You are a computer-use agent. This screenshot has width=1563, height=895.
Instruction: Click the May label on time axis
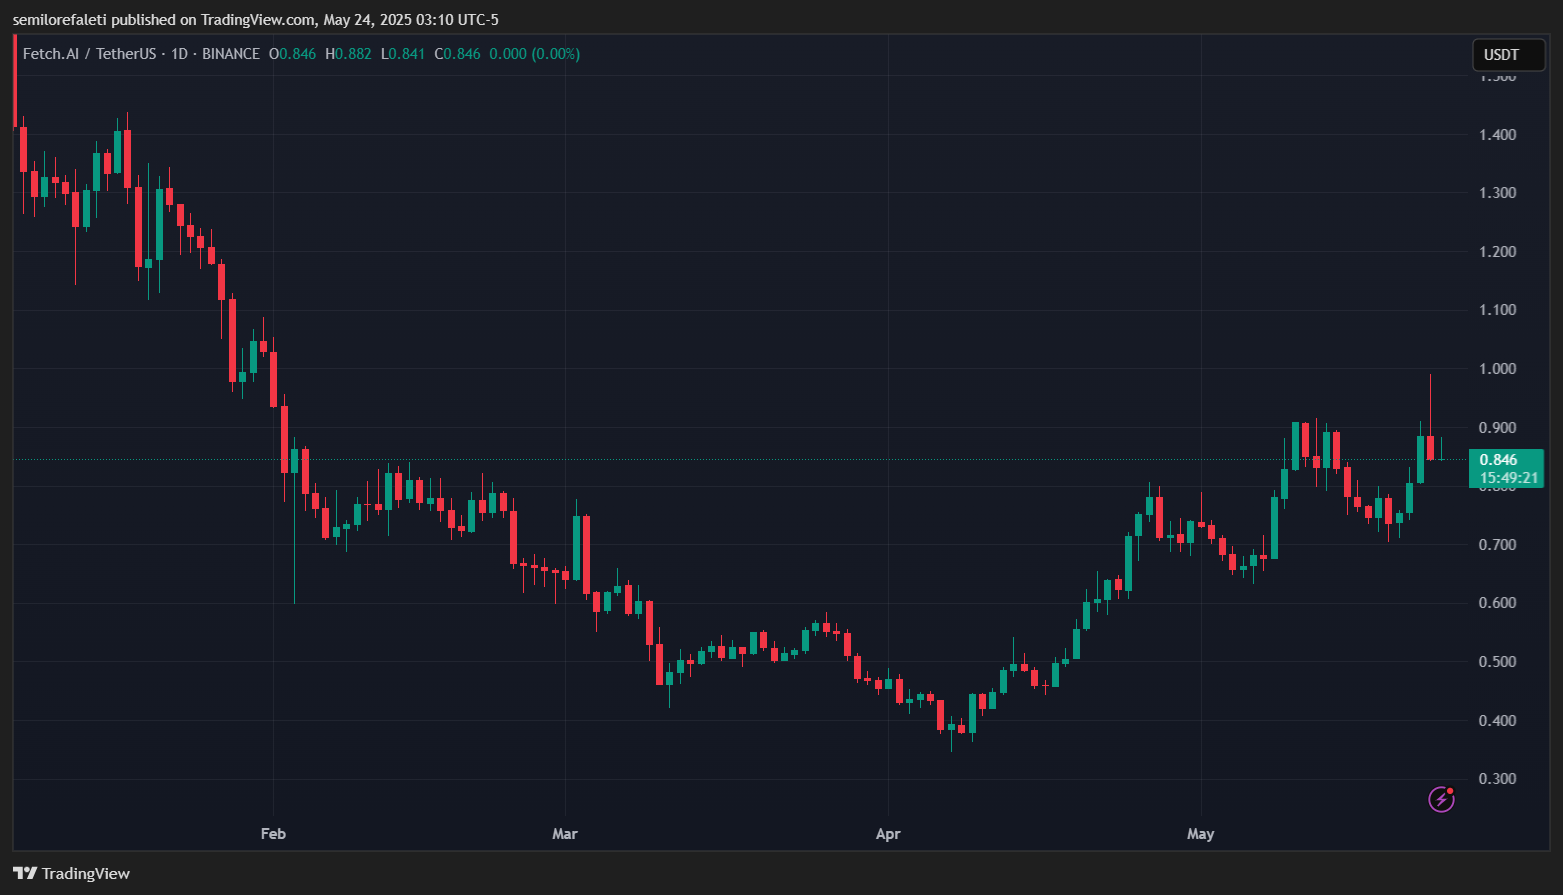[x=1200, y=834]
